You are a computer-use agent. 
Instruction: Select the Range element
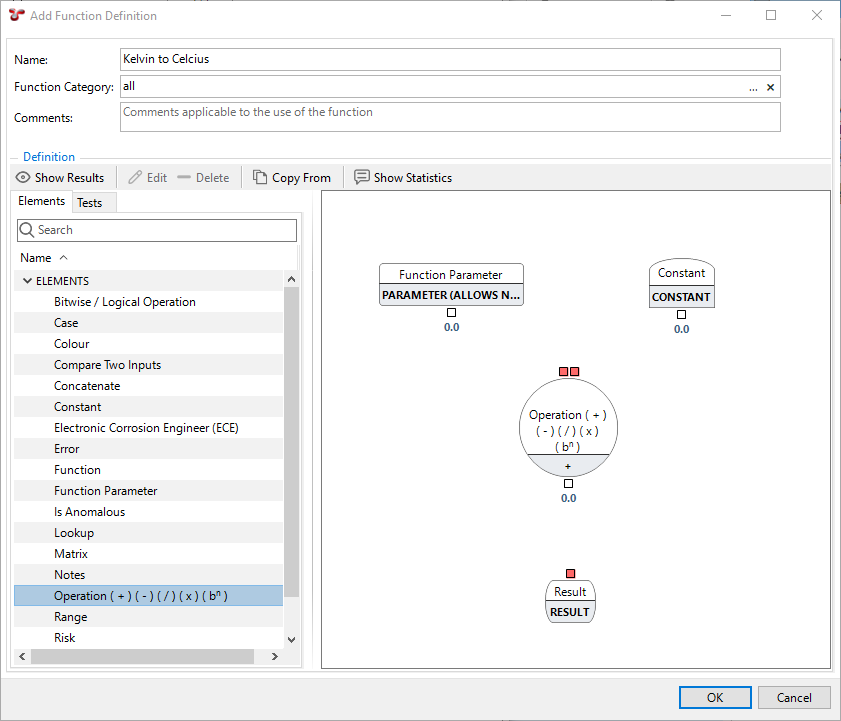point(149,616)
